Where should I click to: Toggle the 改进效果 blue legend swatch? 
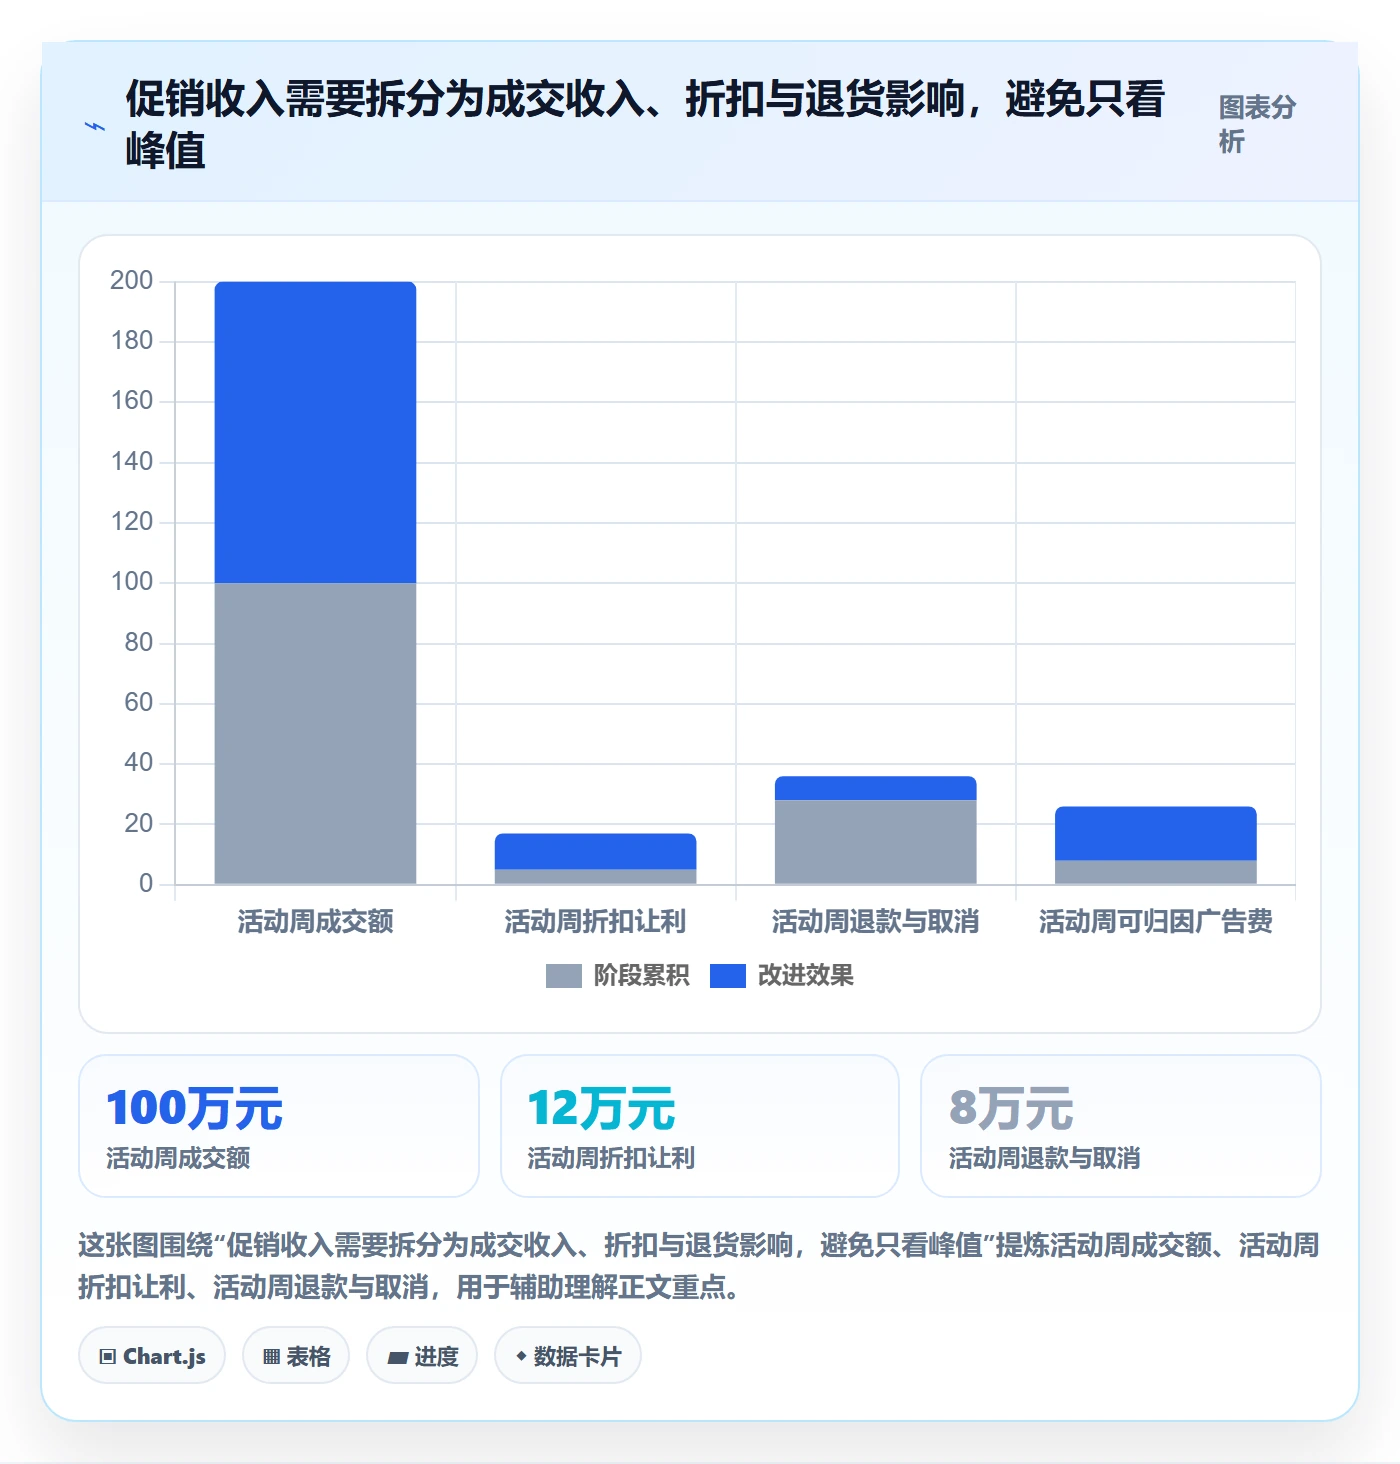728,976
